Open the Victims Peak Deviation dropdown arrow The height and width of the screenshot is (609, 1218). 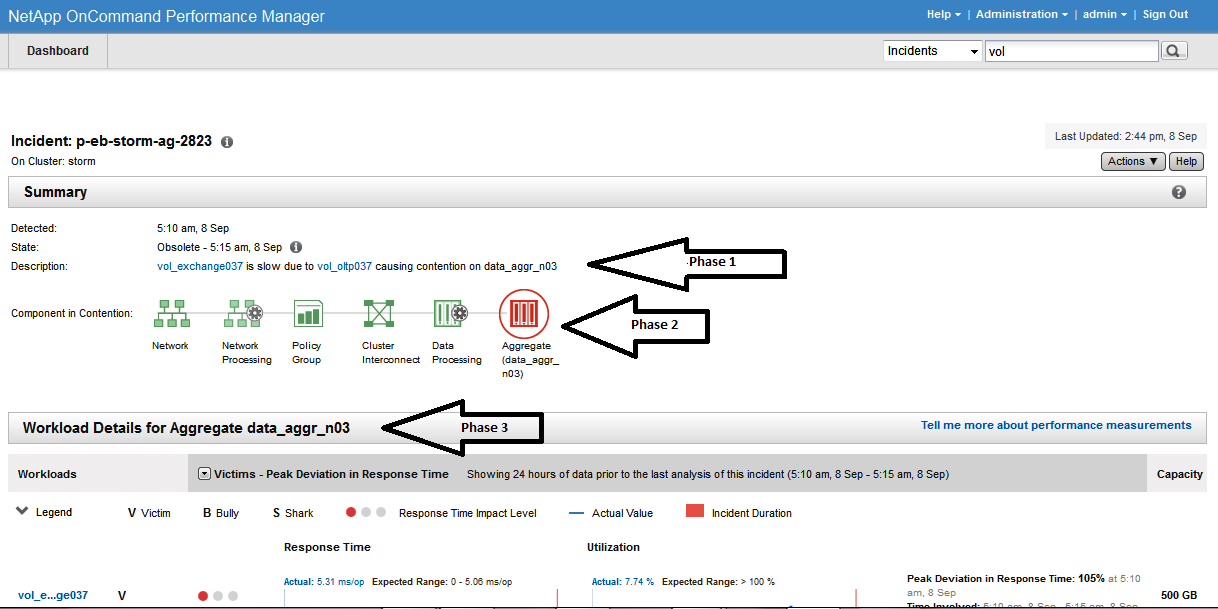tap(204, 474)
